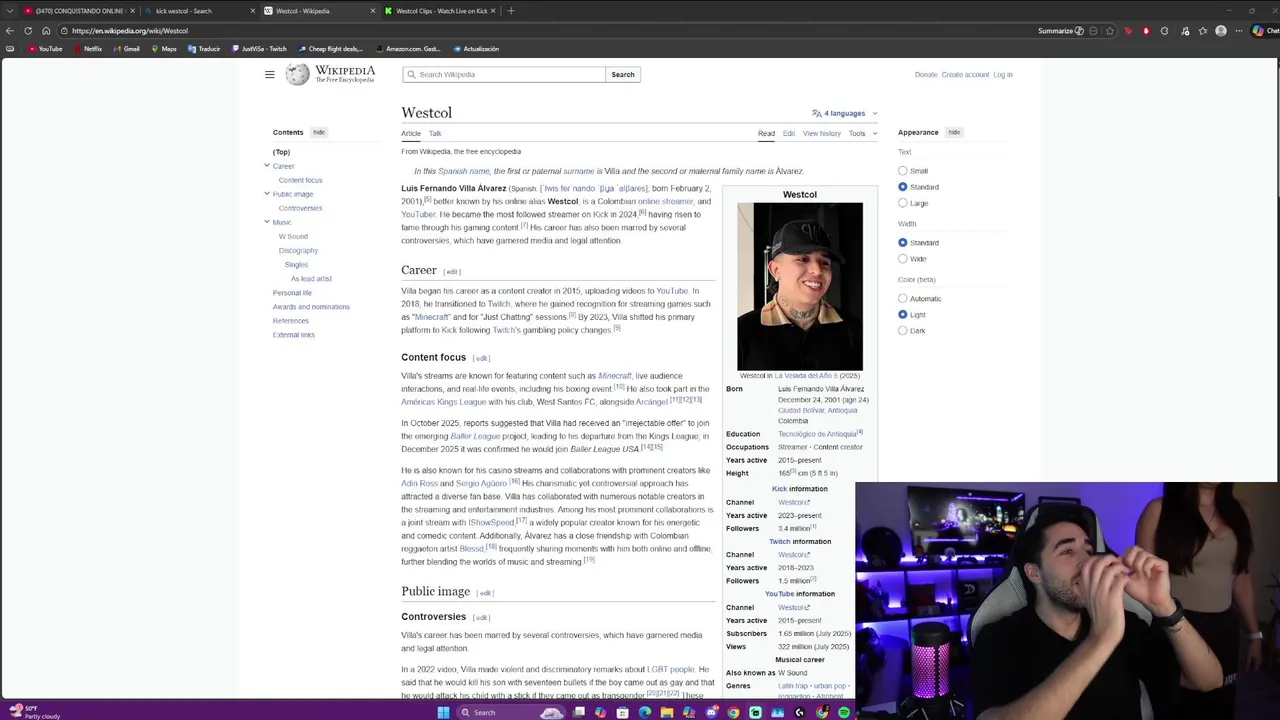Open the Donate link
The image size is (1280, 720).
(926, 74)
